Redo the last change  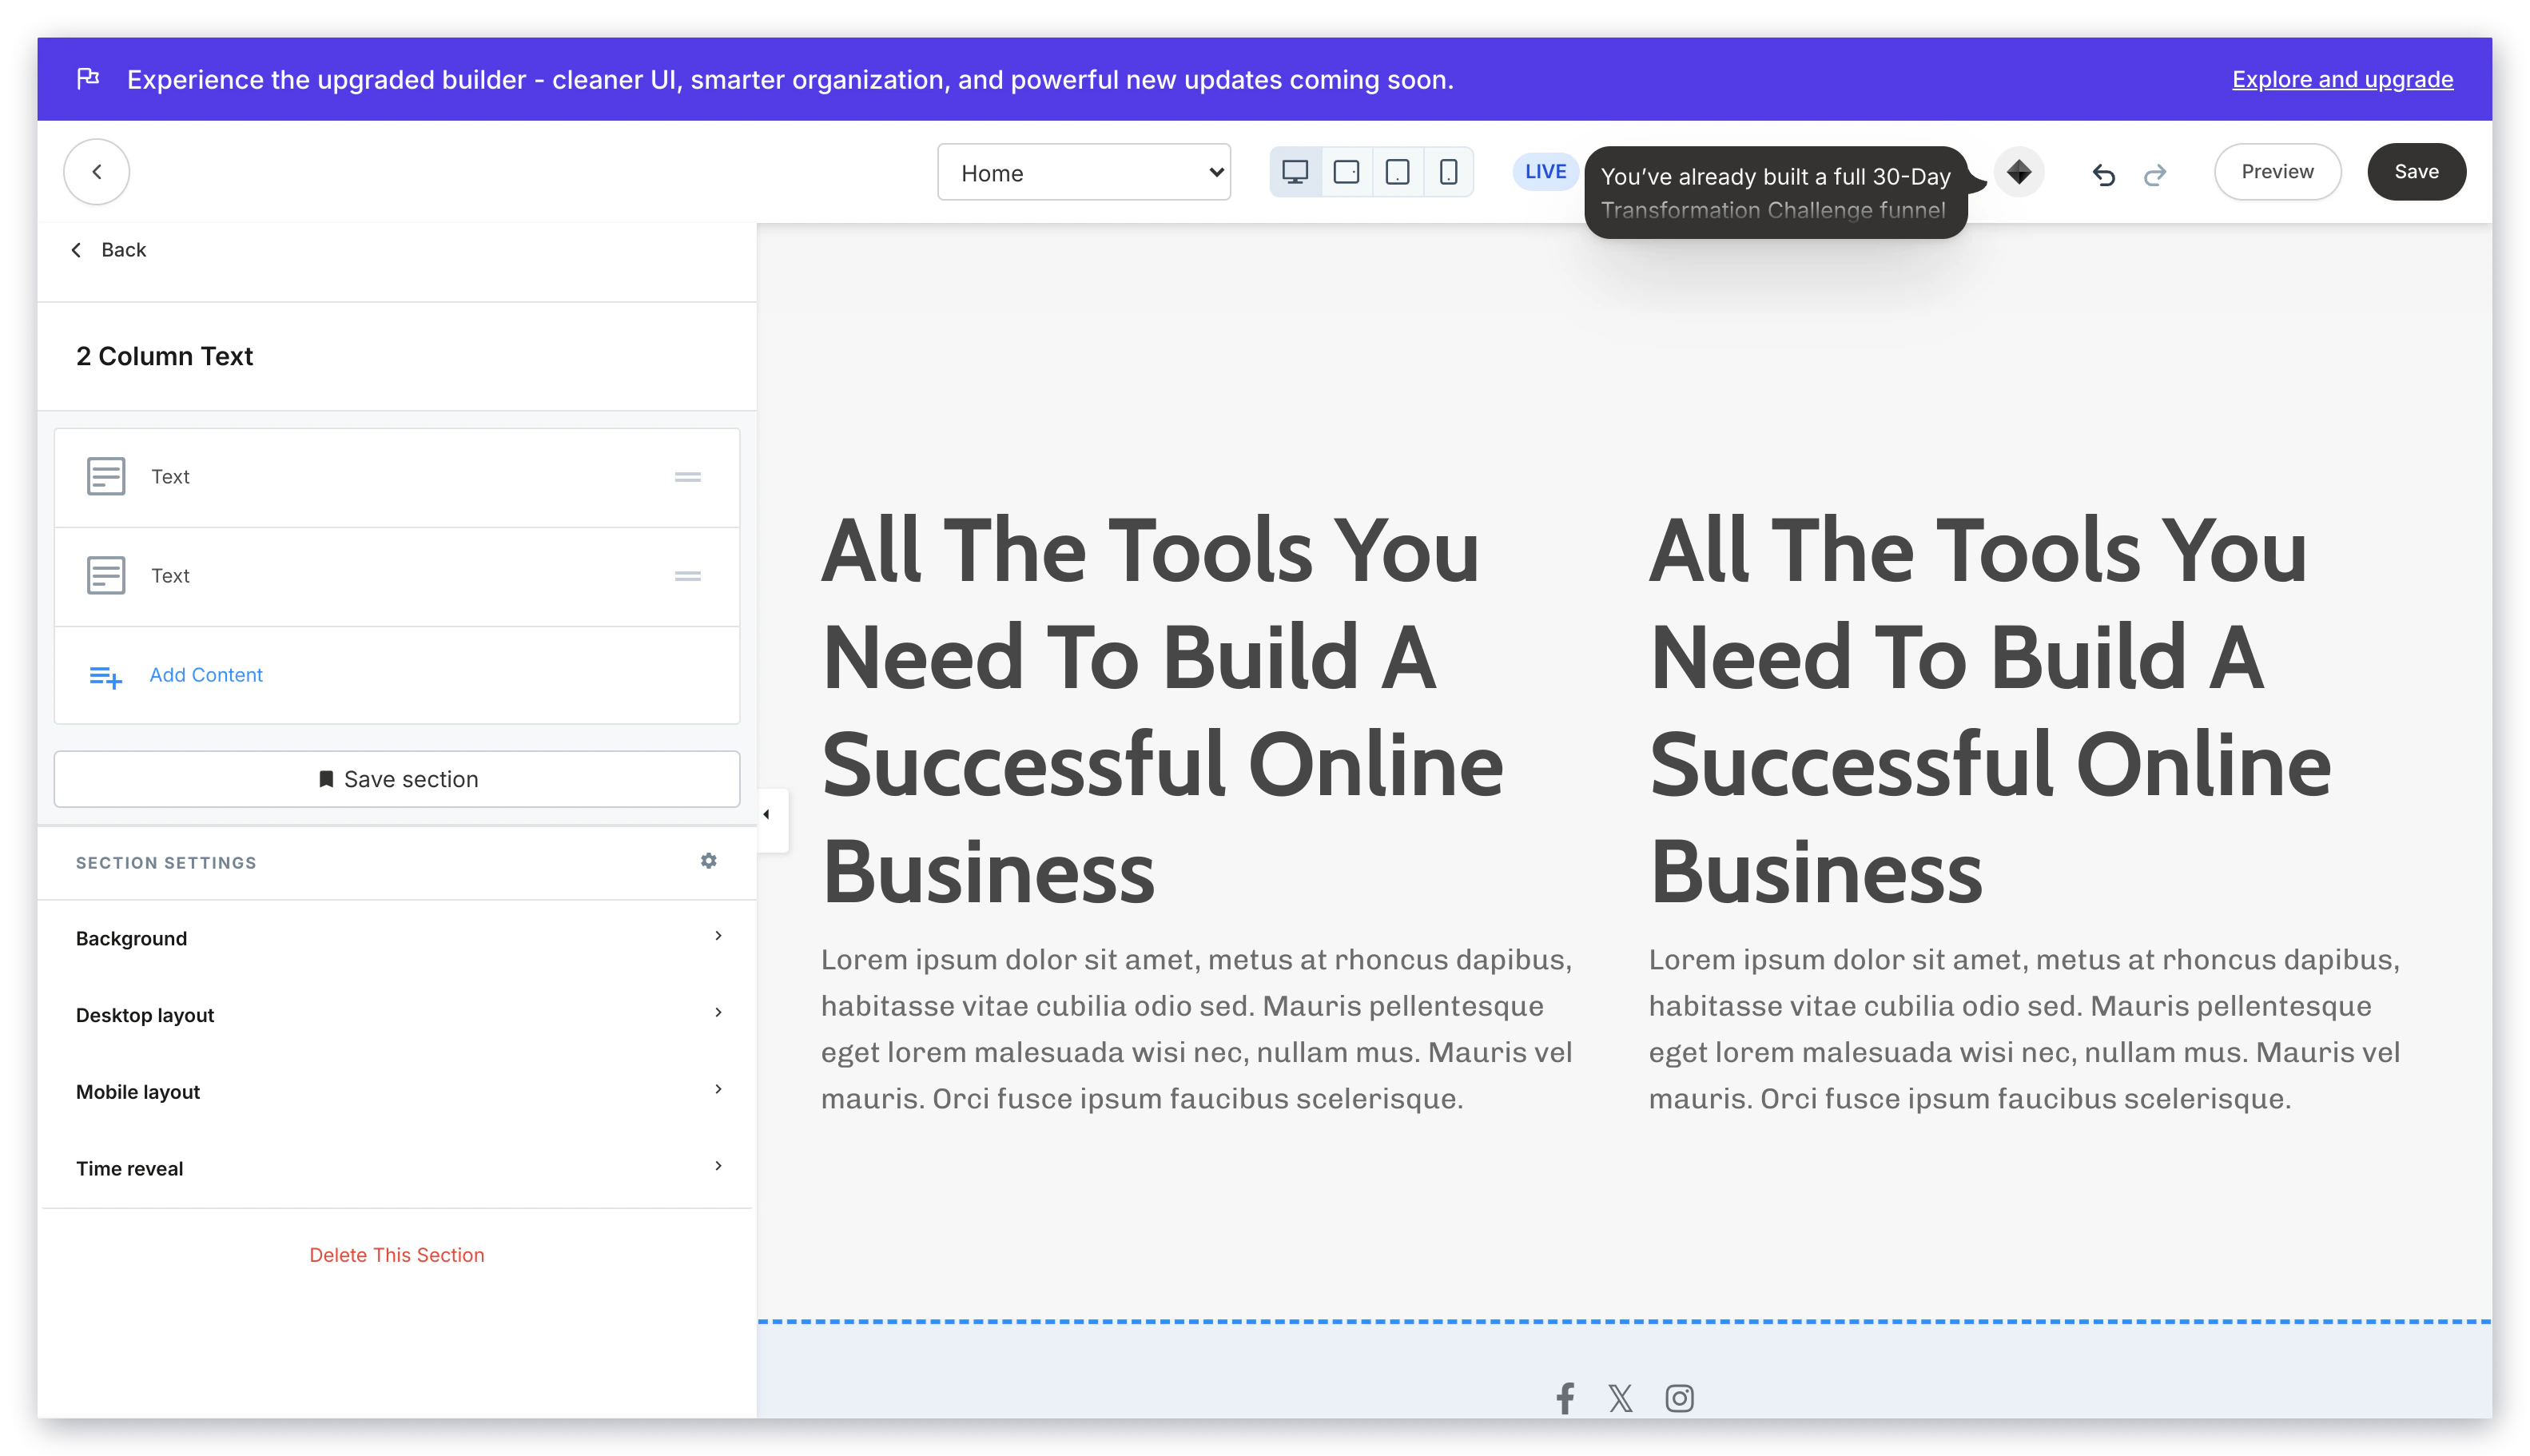coord(2154,174)
